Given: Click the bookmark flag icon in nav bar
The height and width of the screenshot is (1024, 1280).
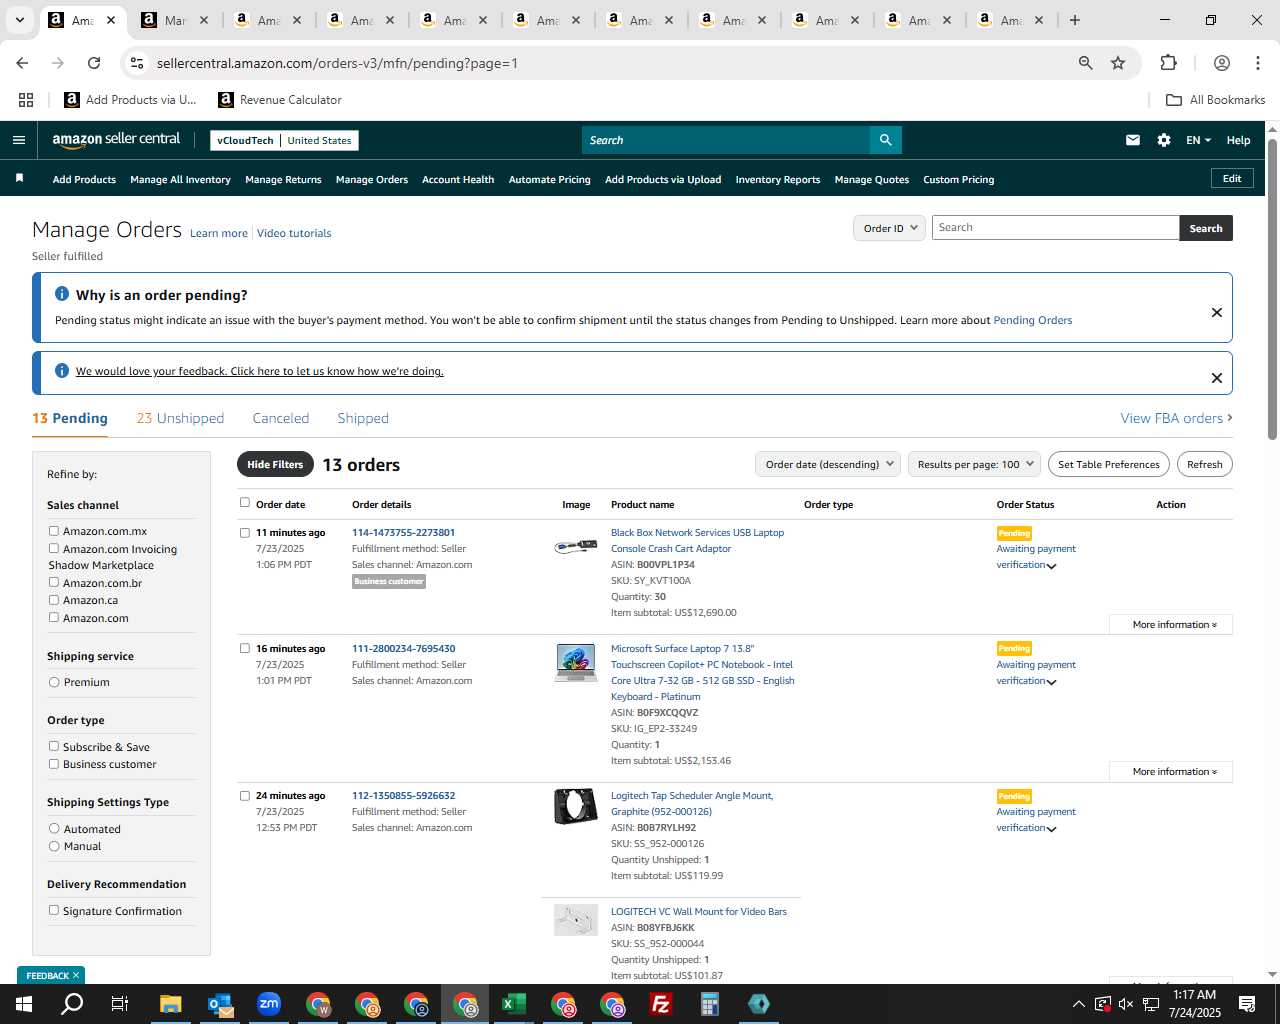Looking at the screenshot, I should pos(19,179).
